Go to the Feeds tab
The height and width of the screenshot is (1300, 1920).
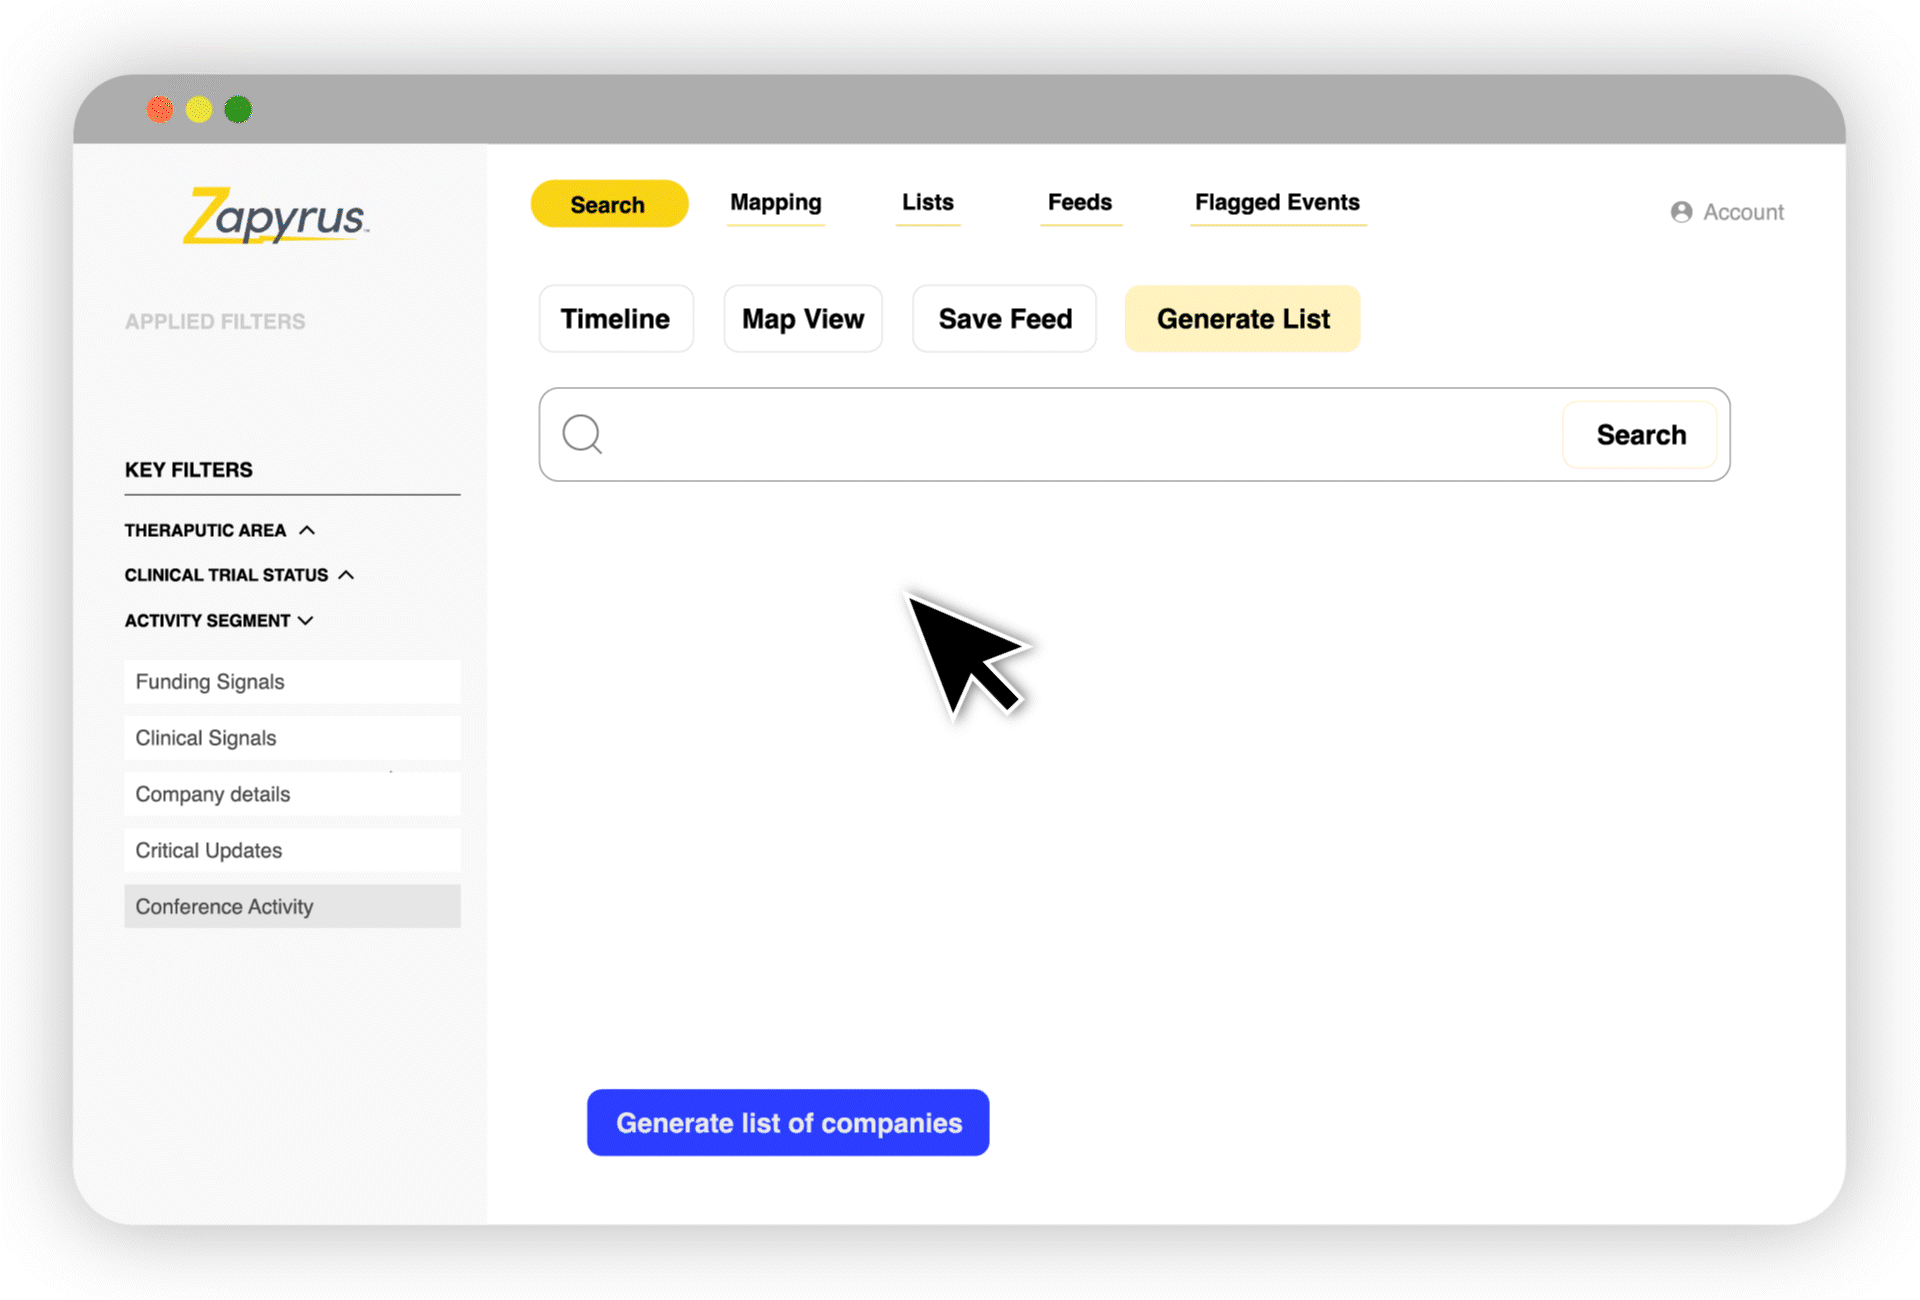1079,203
